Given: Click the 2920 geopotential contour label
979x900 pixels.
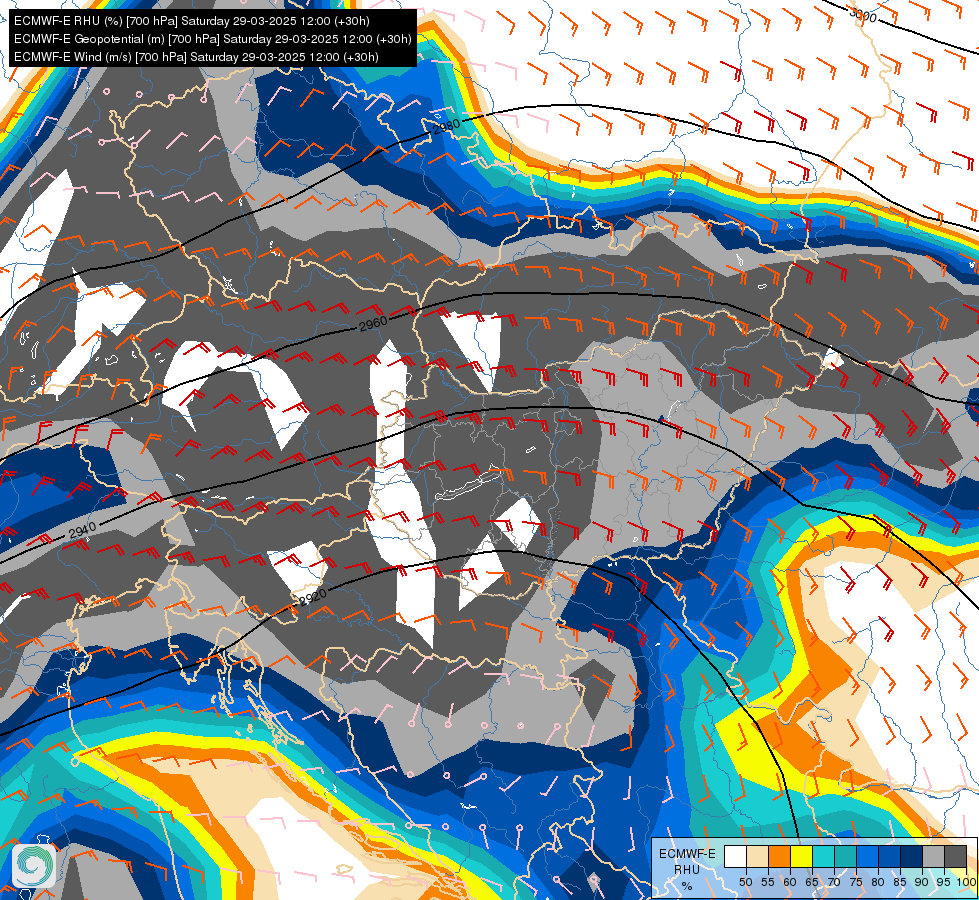Looking at the screenshot, I should [313, 598].
